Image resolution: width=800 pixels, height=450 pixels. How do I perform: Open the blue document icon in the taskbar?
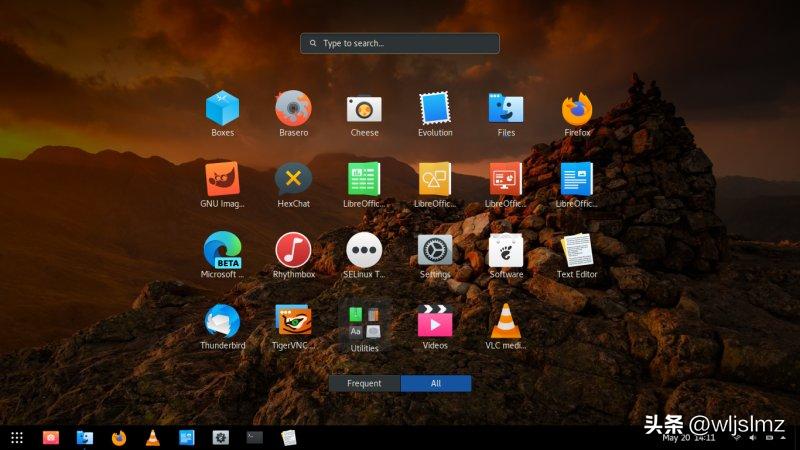point(187,438)
